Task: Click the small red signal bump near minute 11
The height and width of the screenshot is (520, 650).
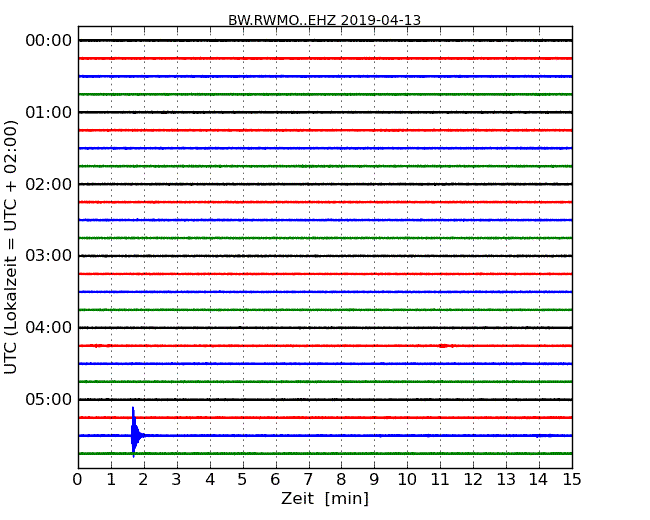Action: click(445, 346)
